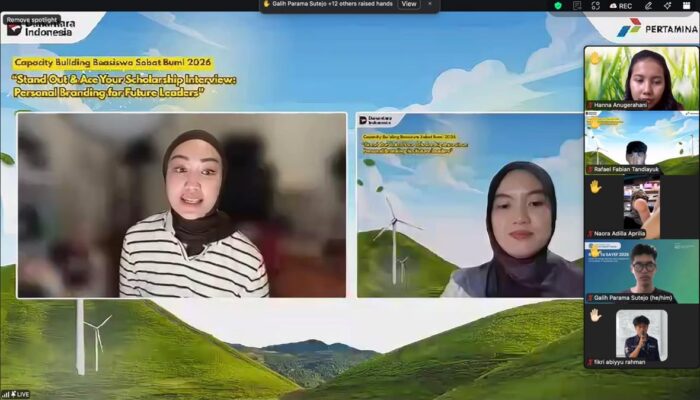Click the wind-turbine background speaker's video

[x=470, y=205]
